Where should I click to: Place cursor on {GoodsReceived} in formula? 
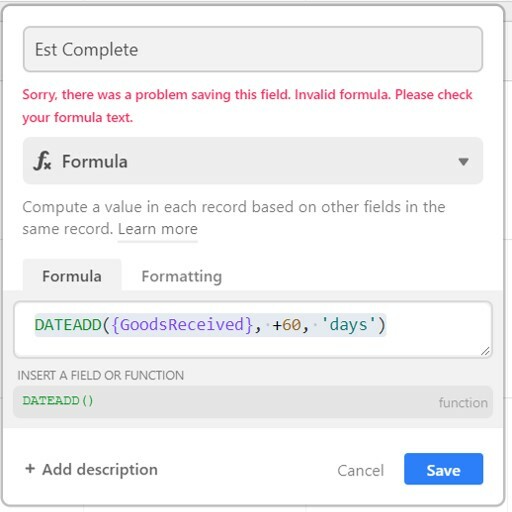(x=182, y=325)
